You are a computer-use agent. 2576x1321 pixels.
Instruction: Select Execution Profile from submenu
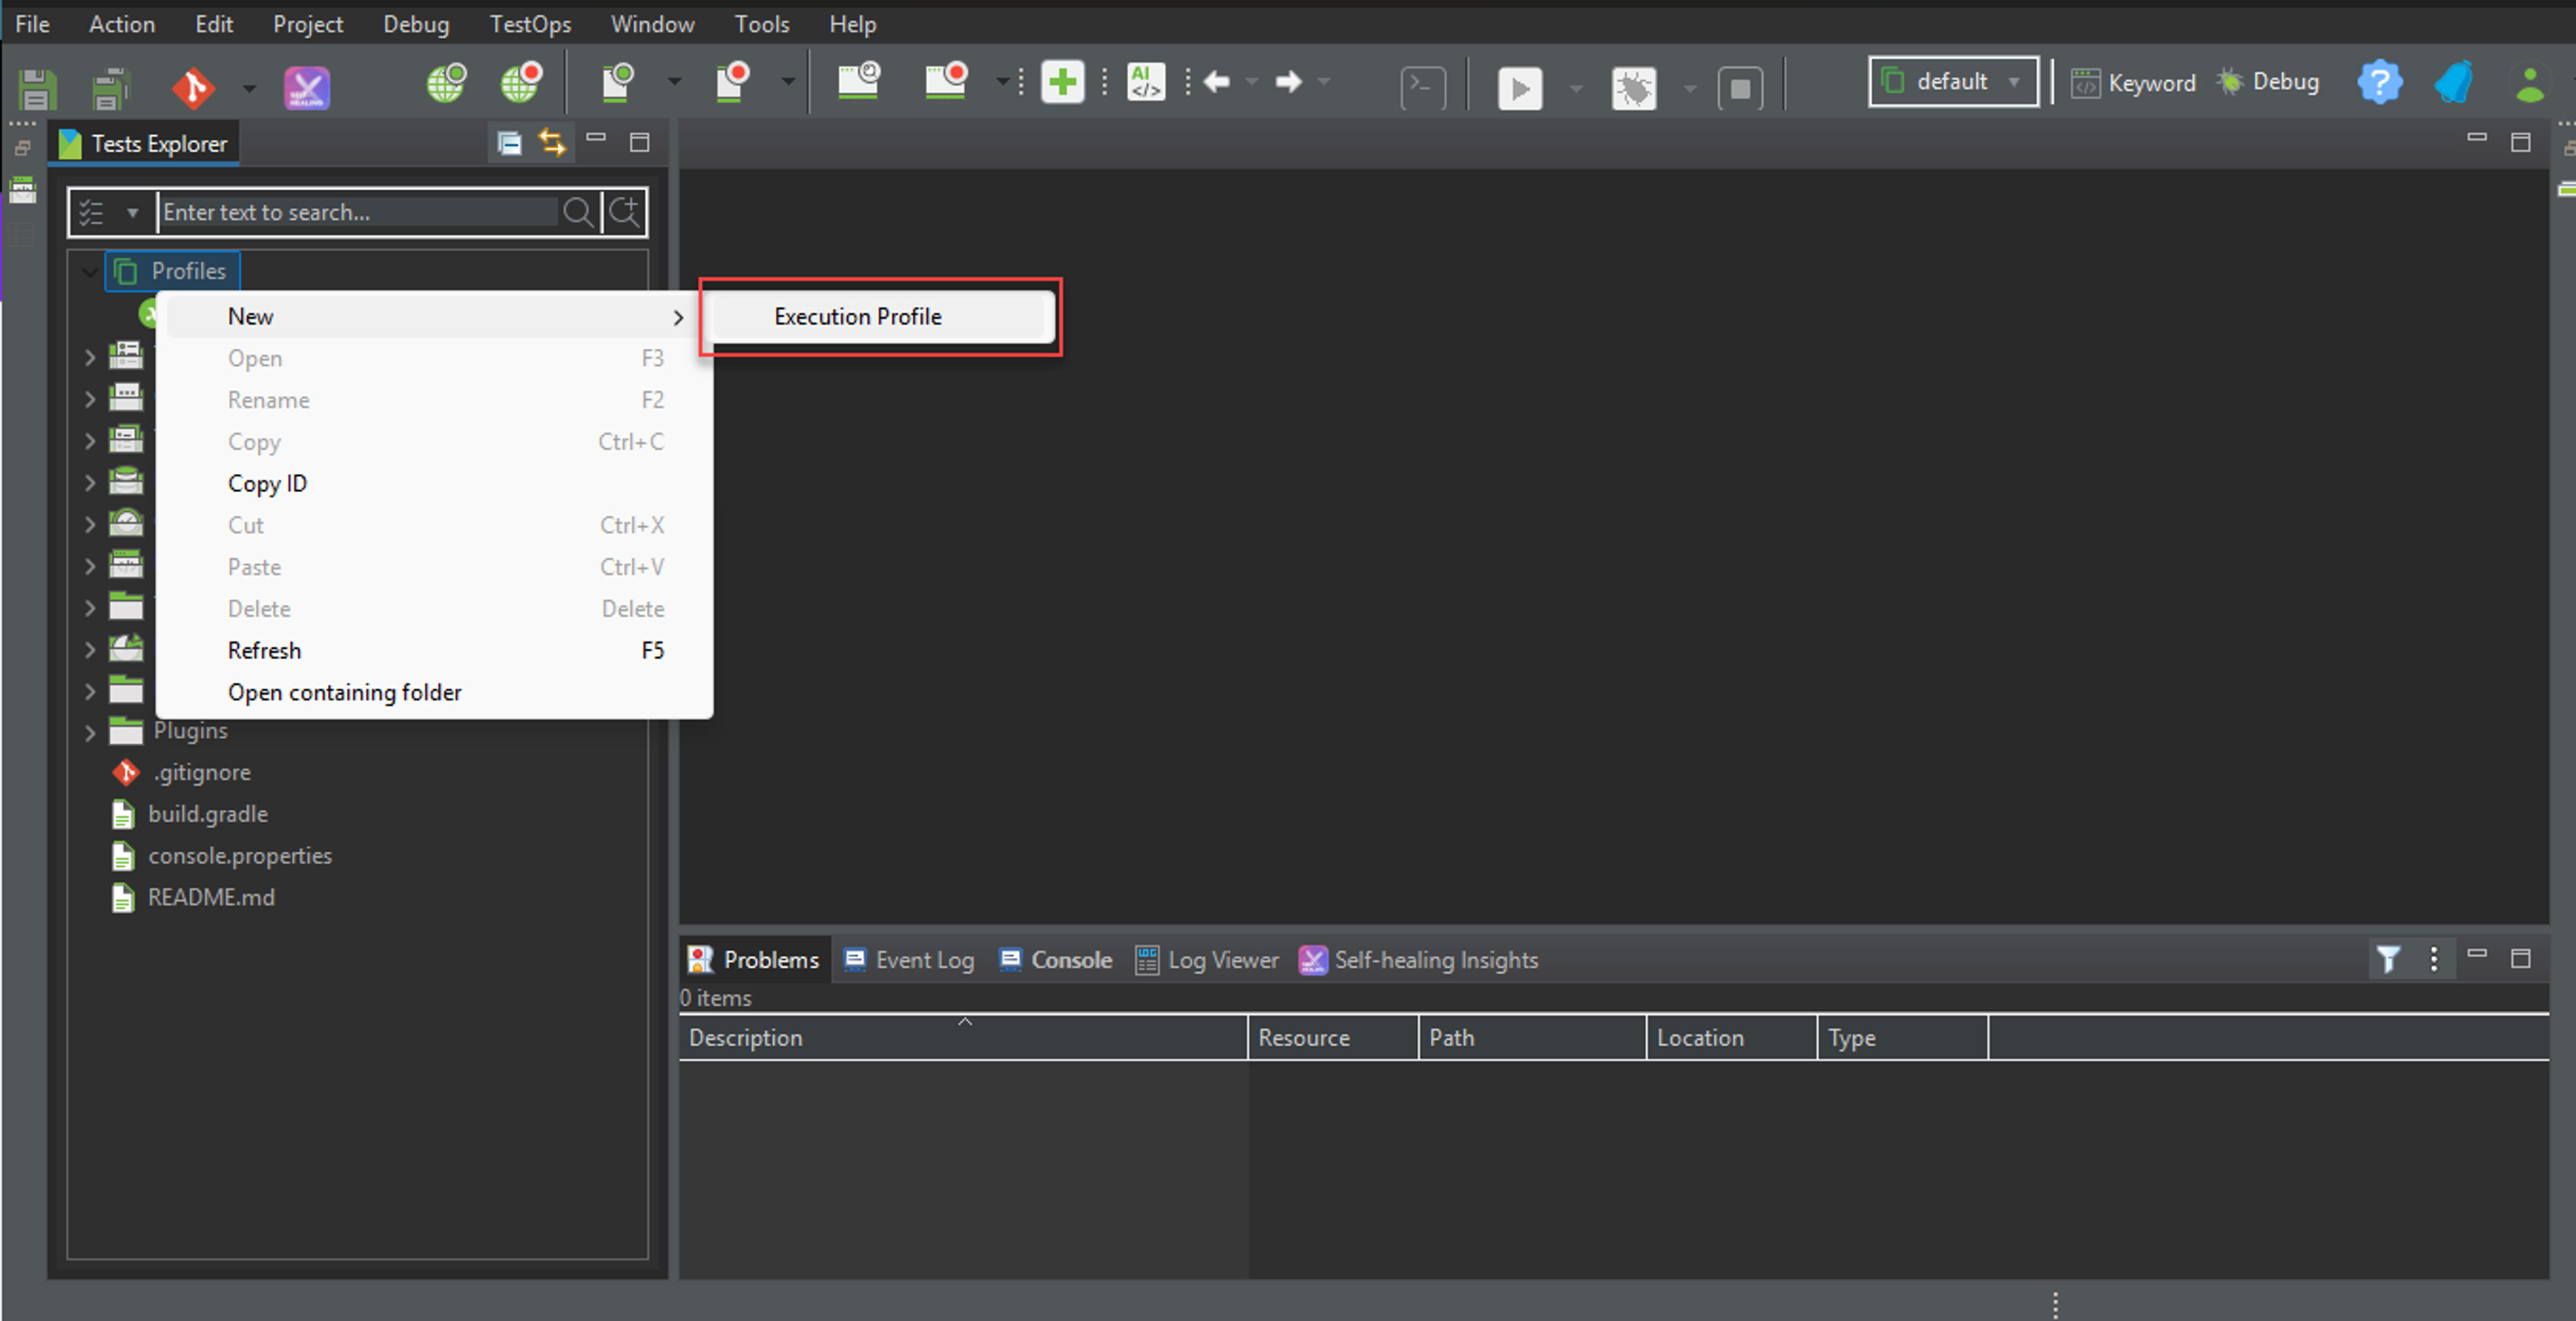pos(857,316)
